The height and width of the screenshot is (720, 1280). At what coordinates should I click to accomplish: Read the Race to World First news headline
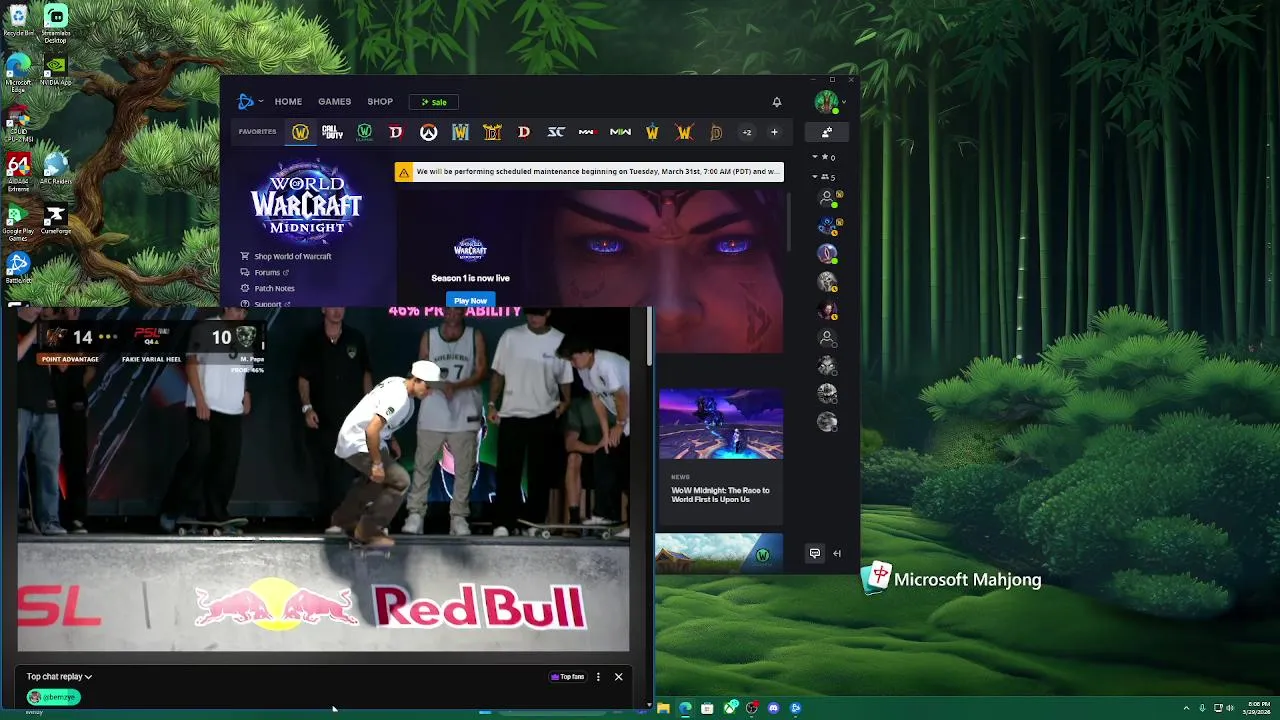click(720, 495)
